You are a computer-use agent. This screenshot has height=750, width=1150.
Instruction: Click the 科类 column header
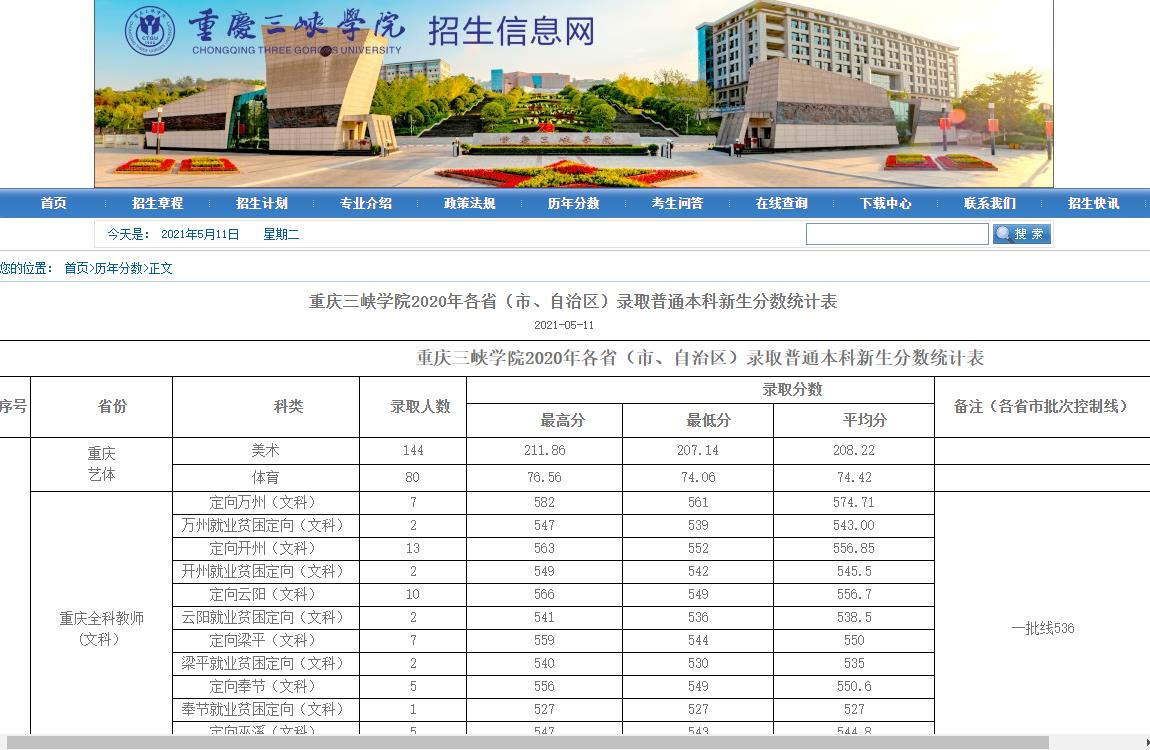(x=288, y=406)
